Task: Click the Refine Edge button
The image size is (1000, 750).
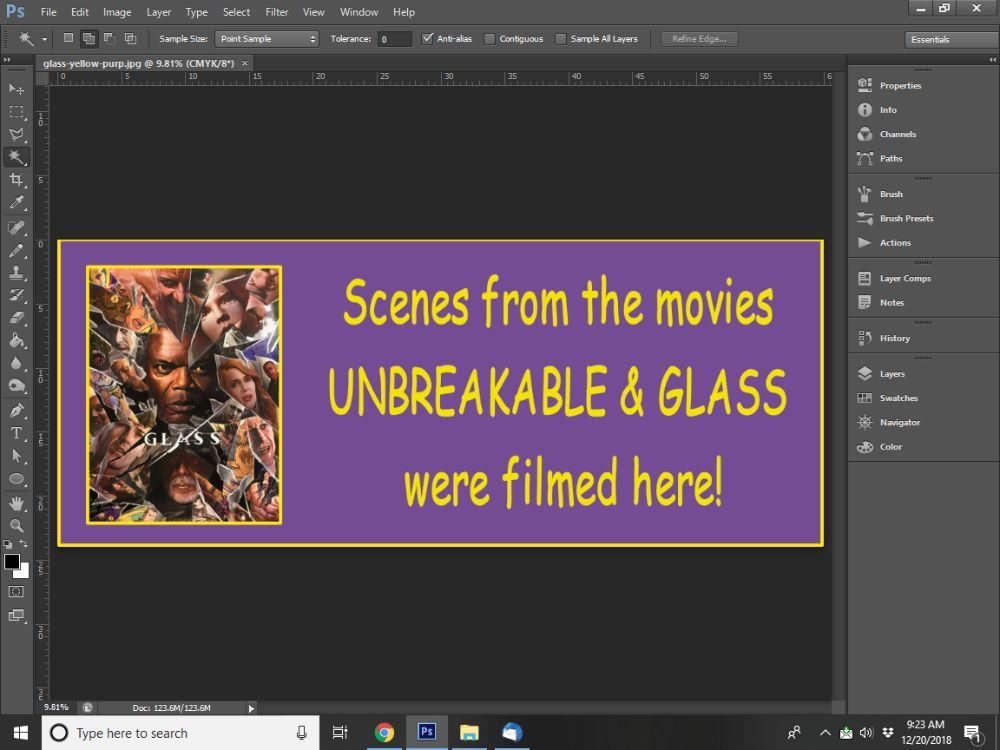Action: [700, 39]
